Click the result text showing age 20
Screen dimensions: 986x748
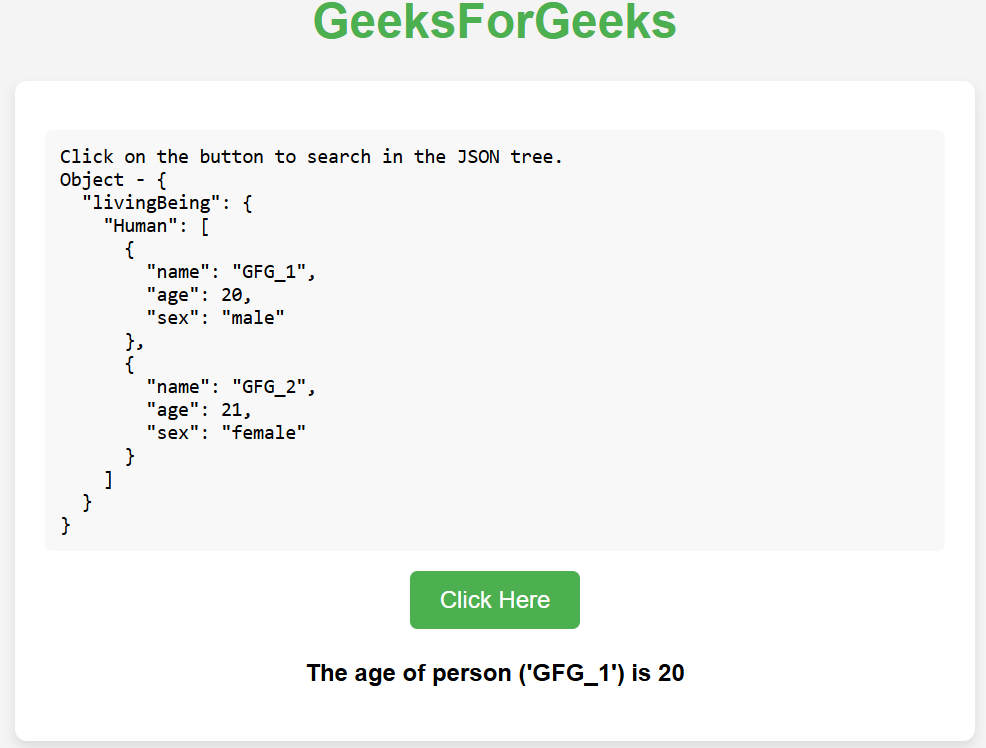click(x=495, y=673)
